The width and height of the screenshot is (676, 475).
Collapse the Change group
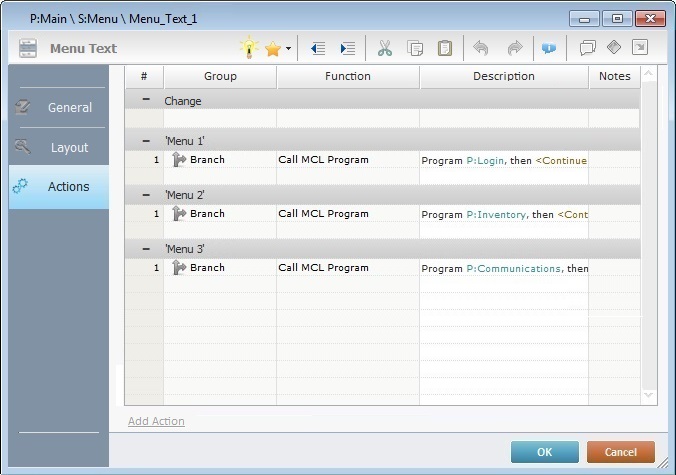[146, 100]
